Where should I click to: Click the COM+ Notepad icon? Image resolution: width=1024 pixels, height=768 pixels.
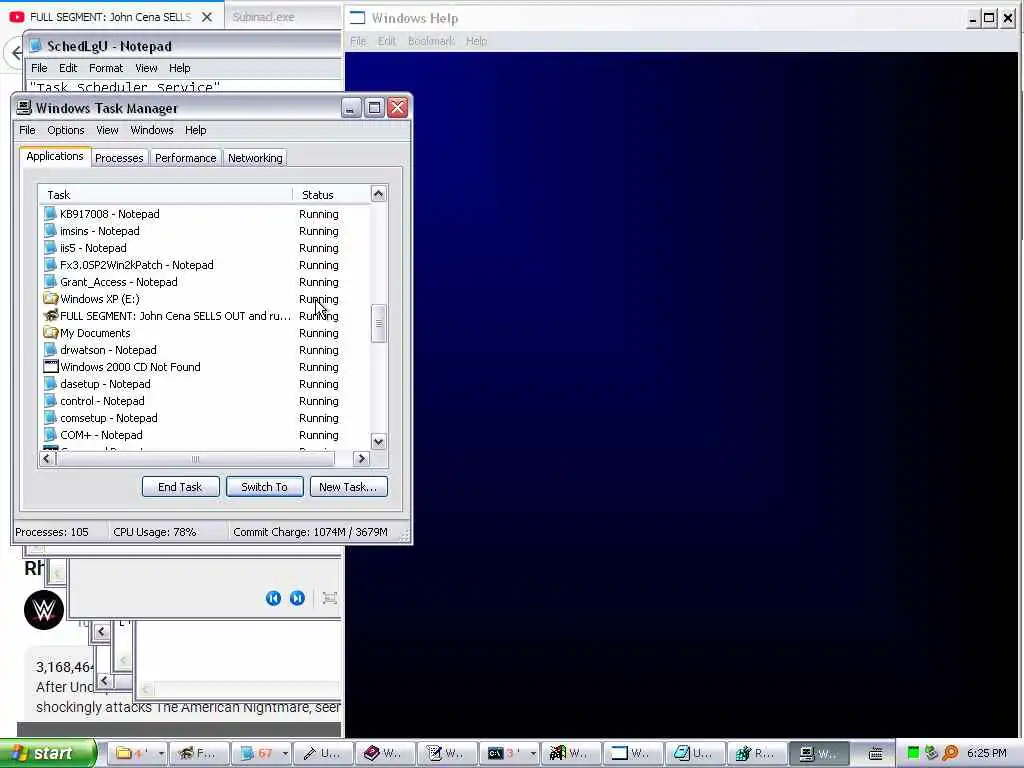pos(50,435)
